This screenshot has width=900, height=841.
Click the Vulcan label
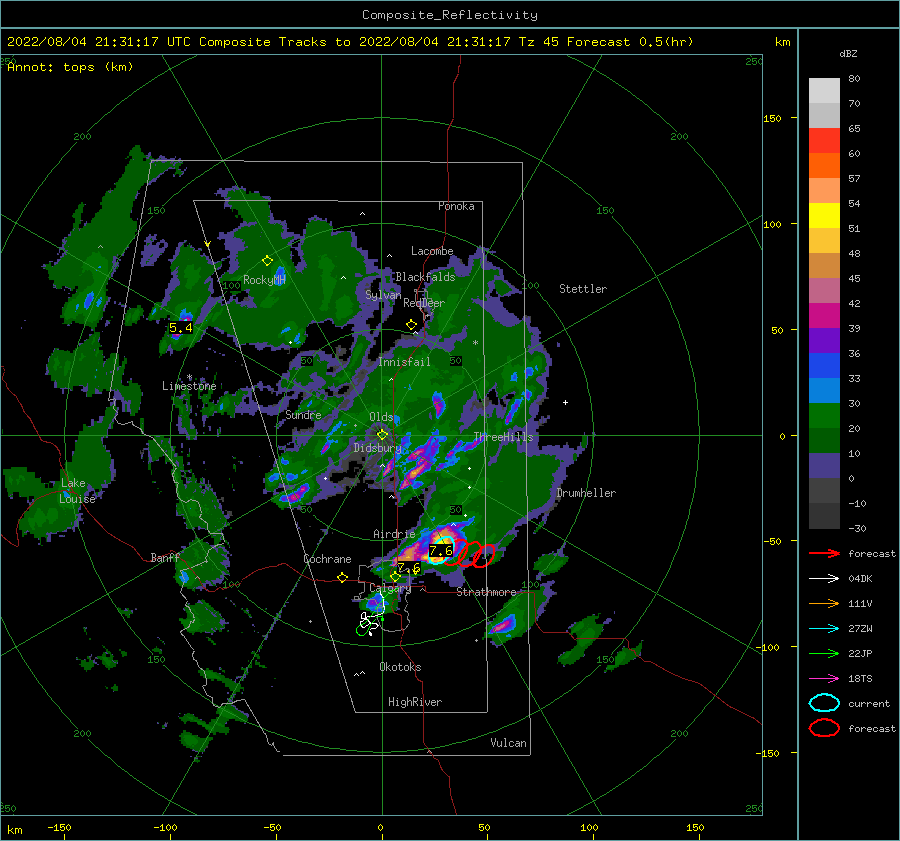[509, 743]
